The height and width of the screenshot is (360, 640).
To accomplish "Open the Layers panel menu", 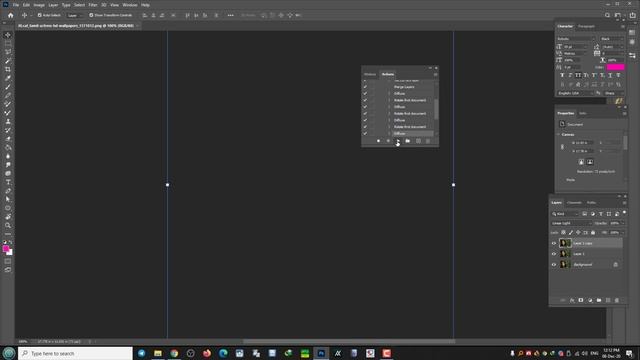I will pyautogui.click(x=624, y=202).
